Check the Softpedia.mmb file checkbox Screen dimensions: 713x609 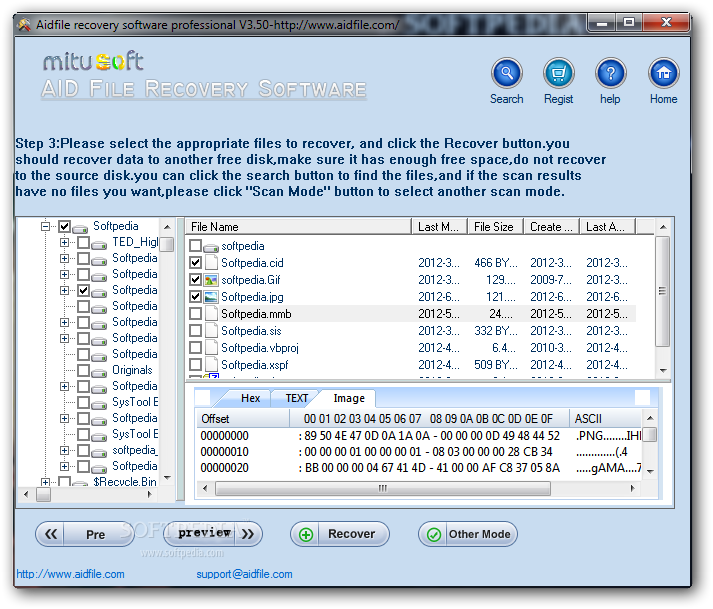(x=195, y=314)
